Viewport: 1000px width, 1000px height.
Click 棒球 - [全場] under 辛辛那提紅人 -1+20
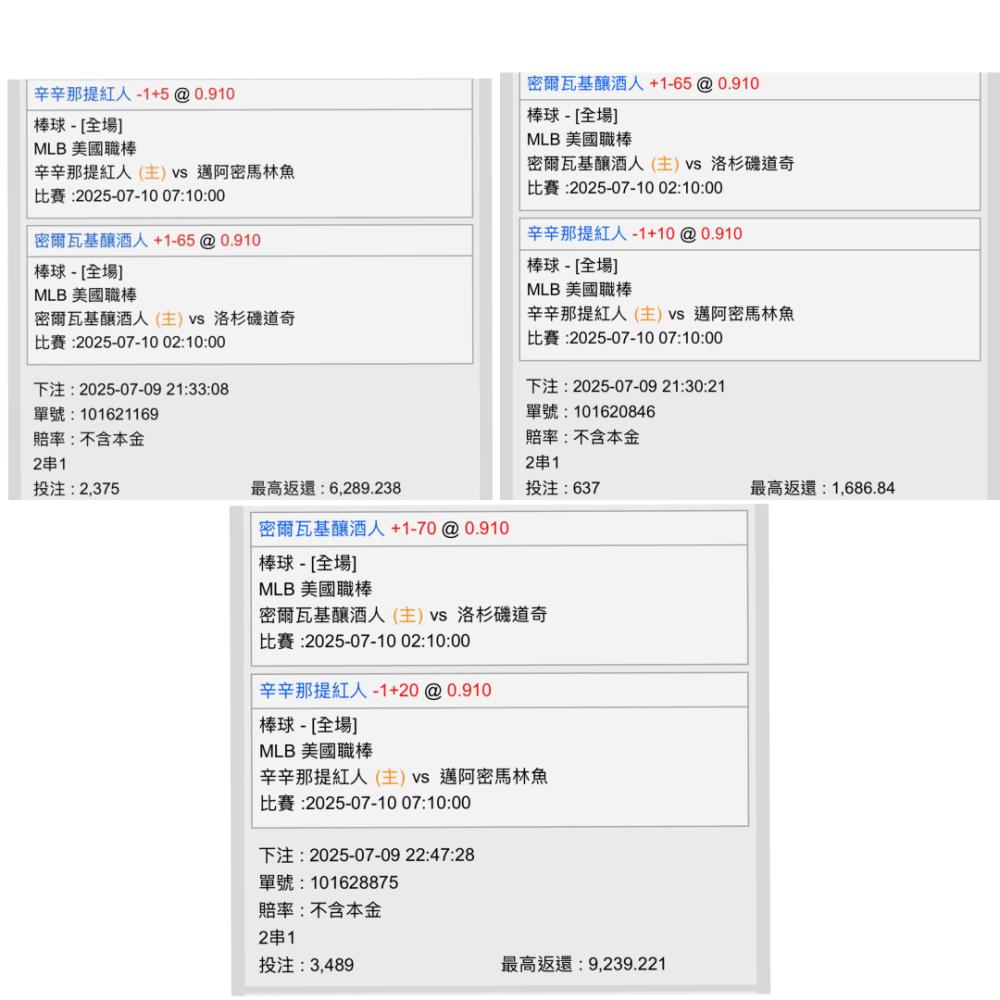point(309,725)
